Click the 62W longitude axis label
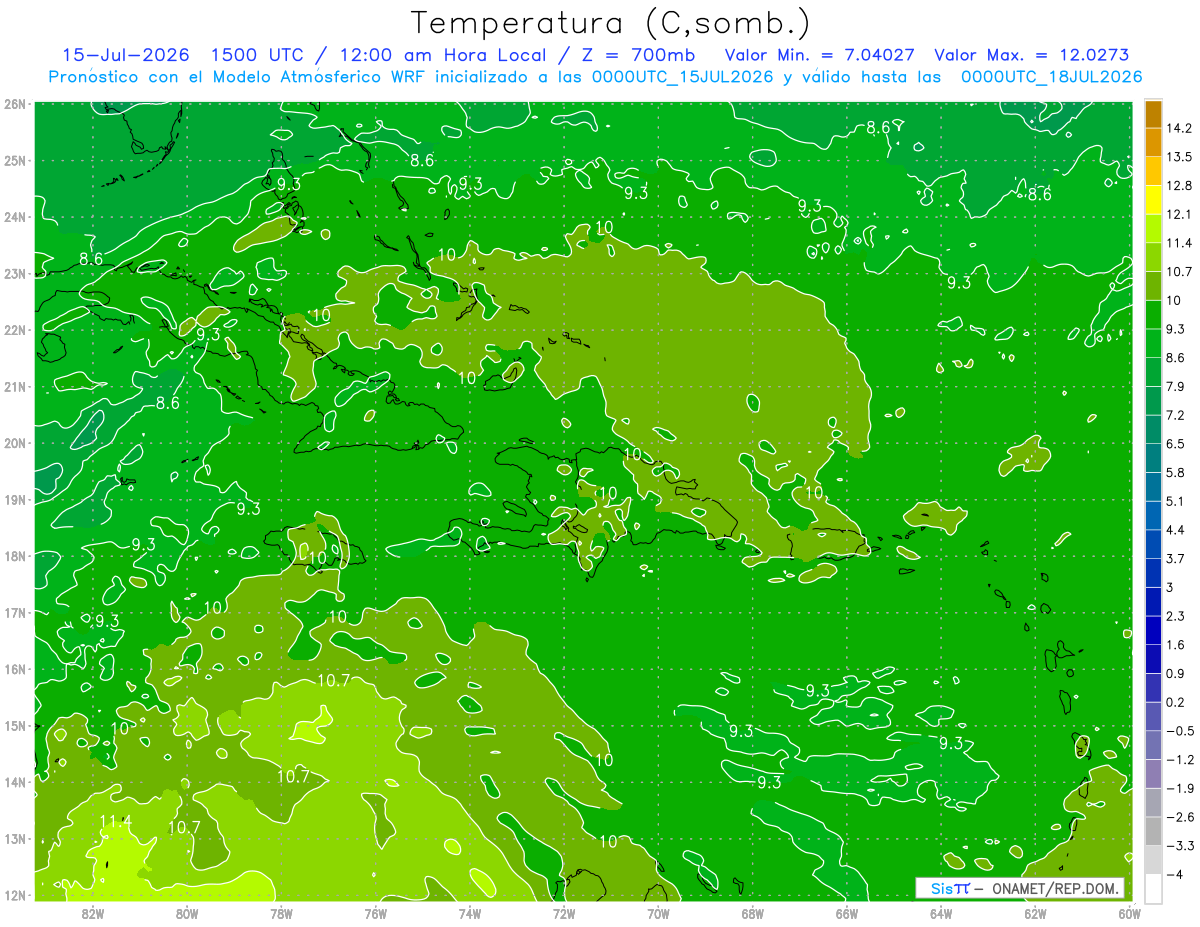The image size is (1200, 927). click(1035, 912)
